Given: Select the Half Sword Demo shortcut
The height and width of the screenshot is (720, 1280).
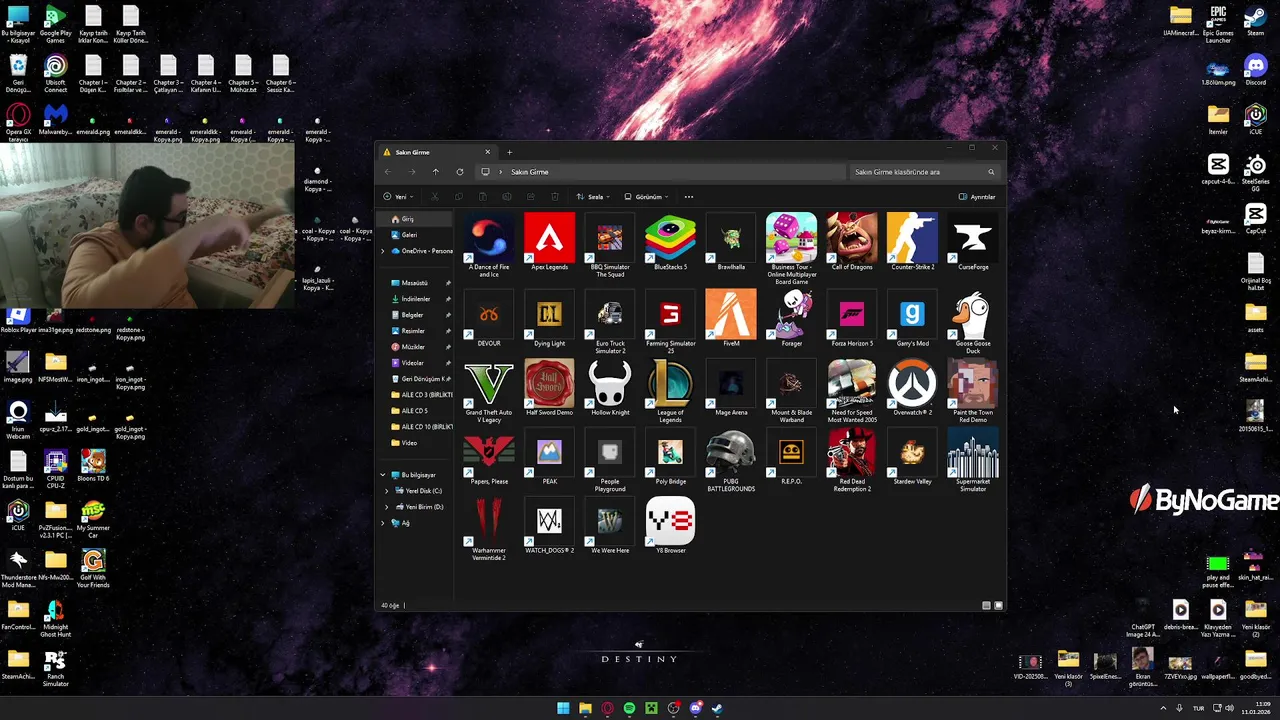Looking at the screenshot, I should click(549, 387).
